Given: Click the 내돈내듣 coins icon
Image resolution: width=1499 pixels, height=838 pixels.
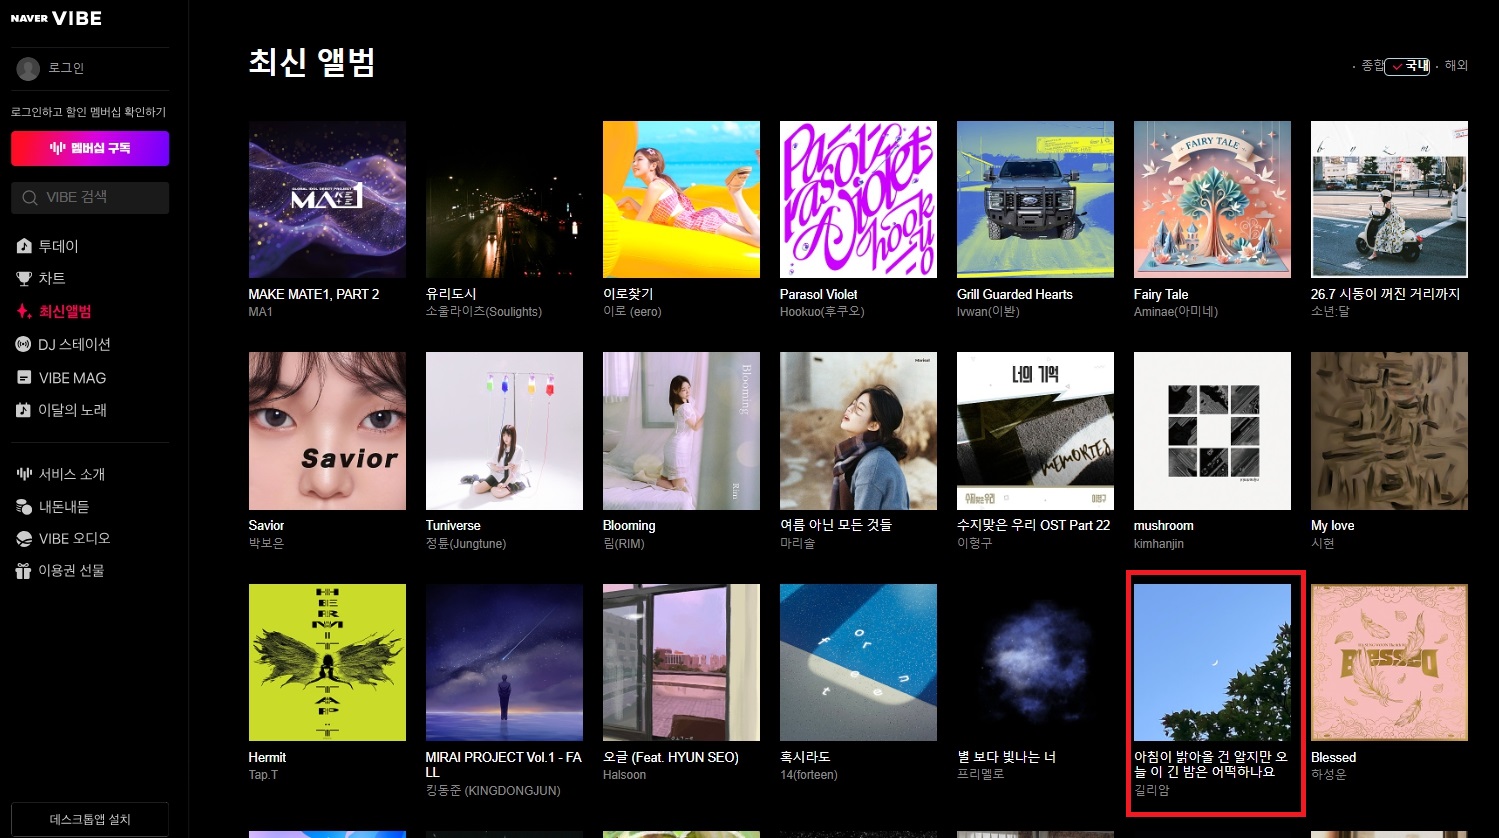Looking at the screenshot, I should pyautogui.click(x=24, y=507).
